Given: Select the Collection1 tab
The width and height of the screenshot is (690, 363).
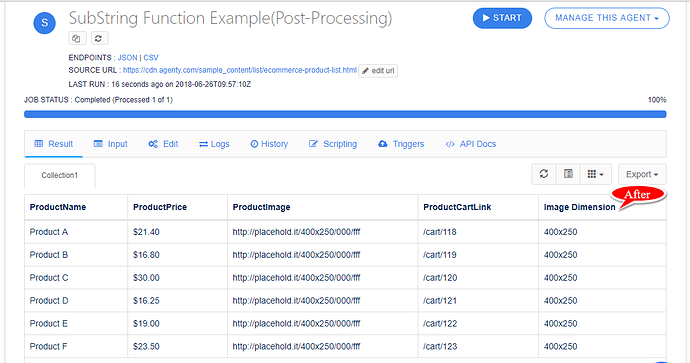Looking at the screenshot, I should (x=59, y=175).
